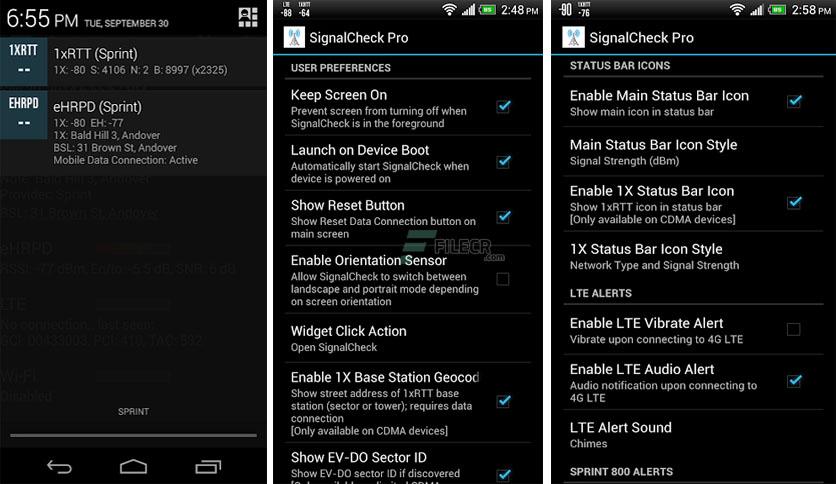Viewport: 836px width, 484px height.
Task: Tap the notification shade drag handle bar
Action: click(x=133, y=435)
